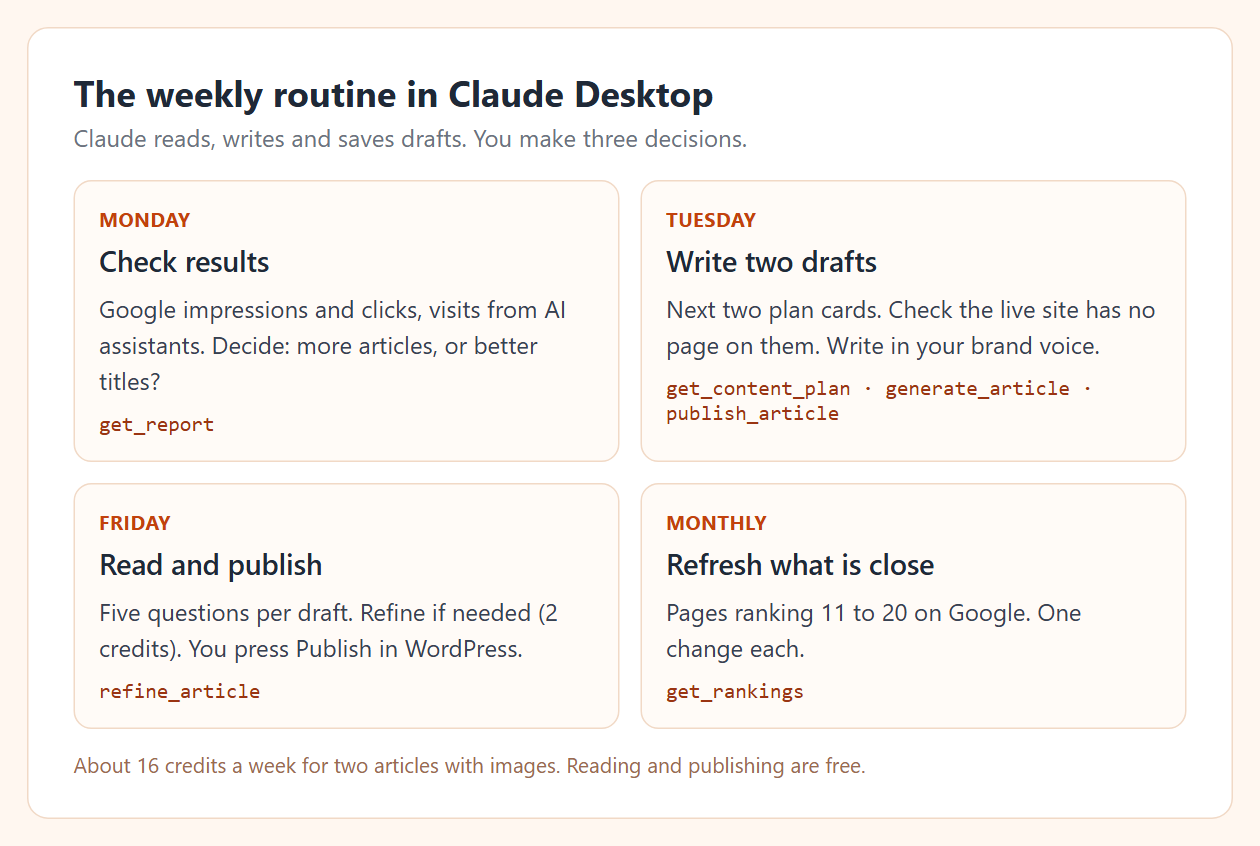Click the "Next two plan cards" description

[911, 328]
